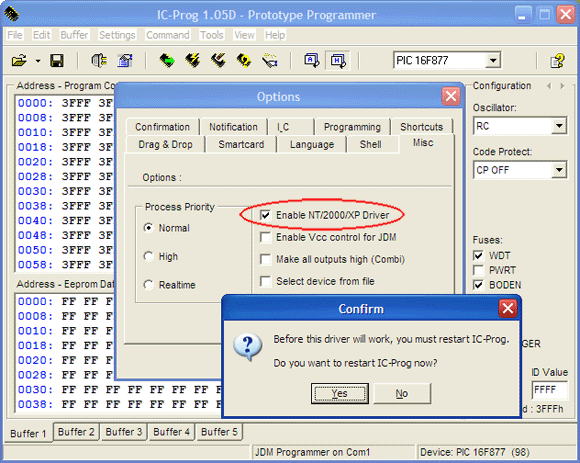Click Yes to restart IC-Prog

(x=340, y=393)
